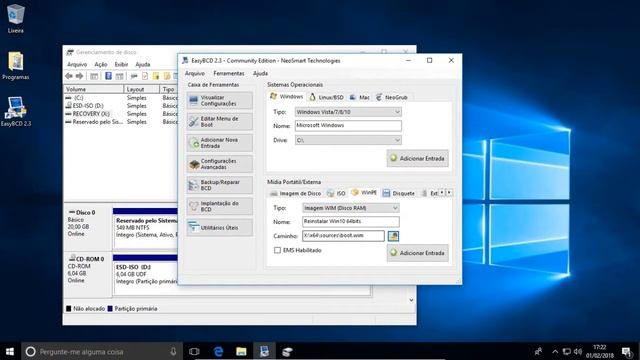Open Ação menu in Gerenciamento de disco
This screenshot has height=360, width=640.
point(100,64)
